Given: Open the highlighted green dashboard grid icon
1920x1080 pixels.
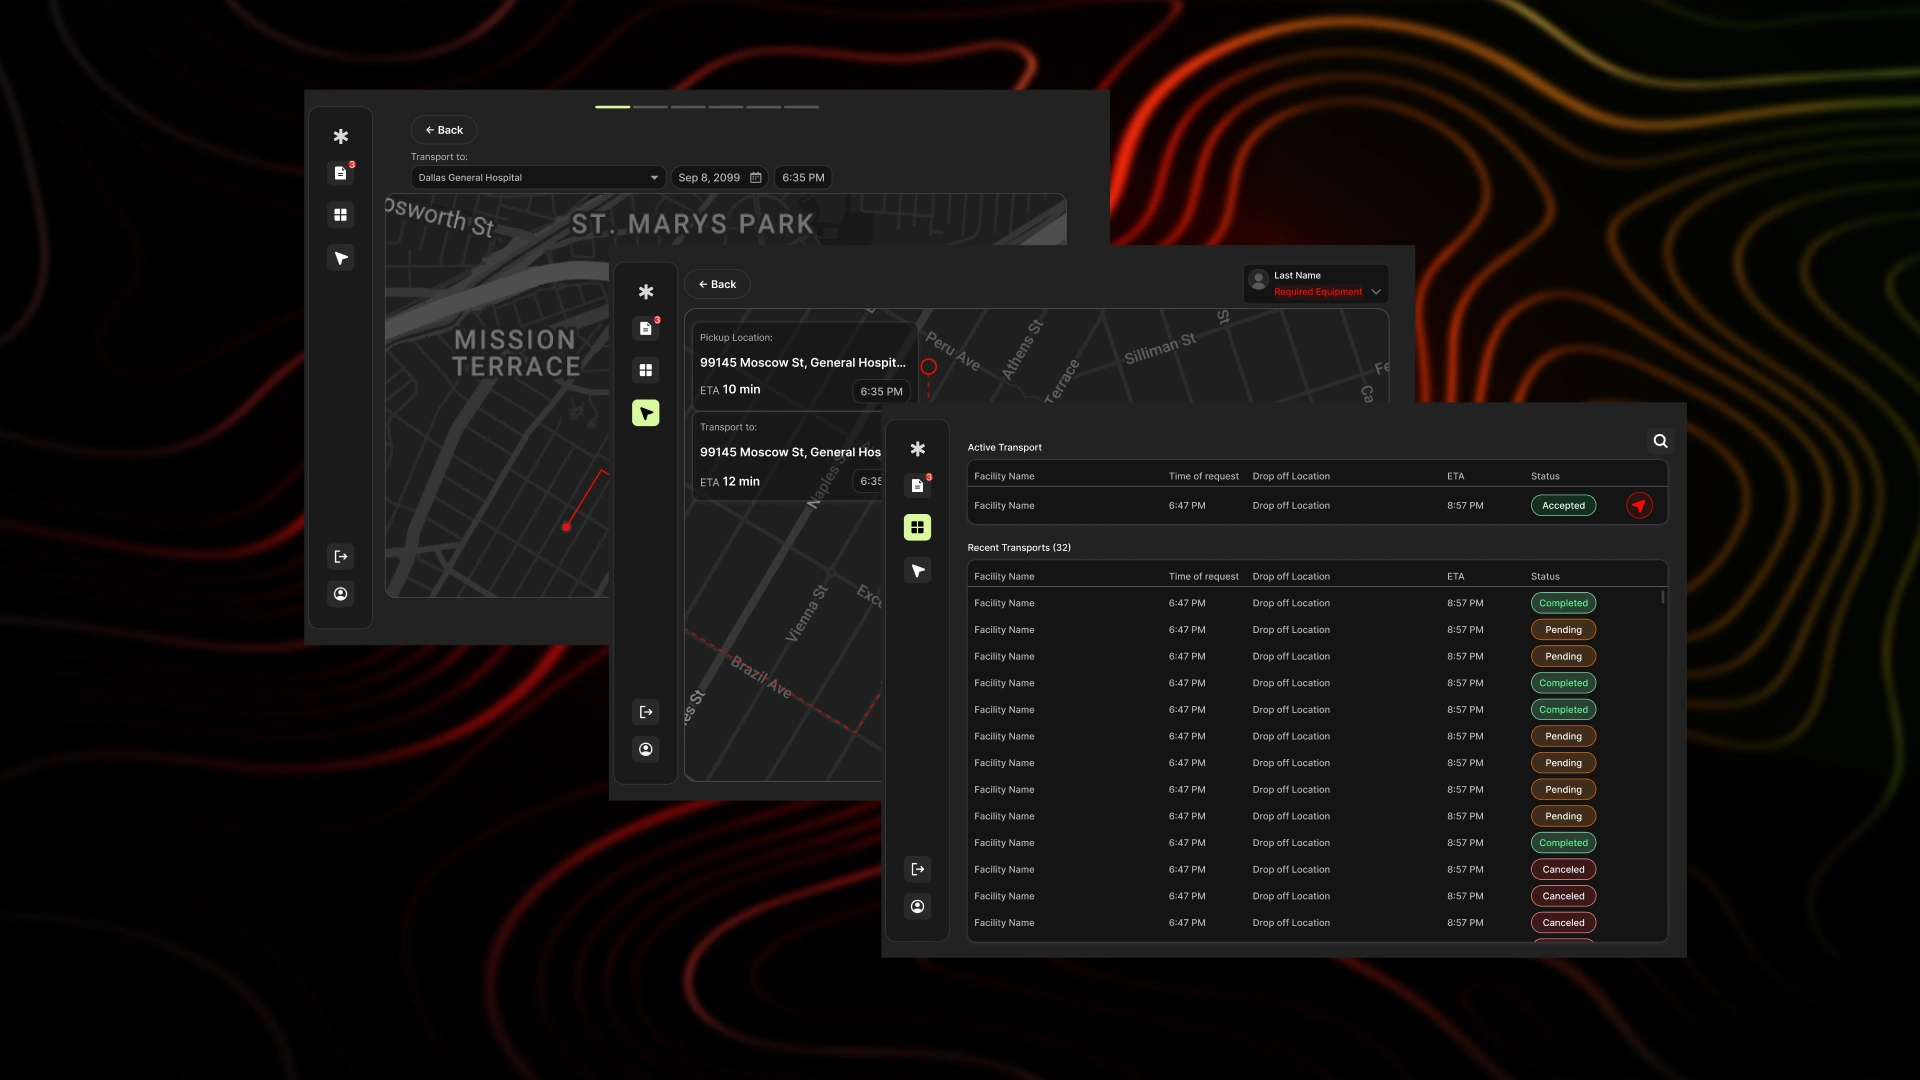Looking at the screenshot, I should pyautogui.click(x=917, y=527).
